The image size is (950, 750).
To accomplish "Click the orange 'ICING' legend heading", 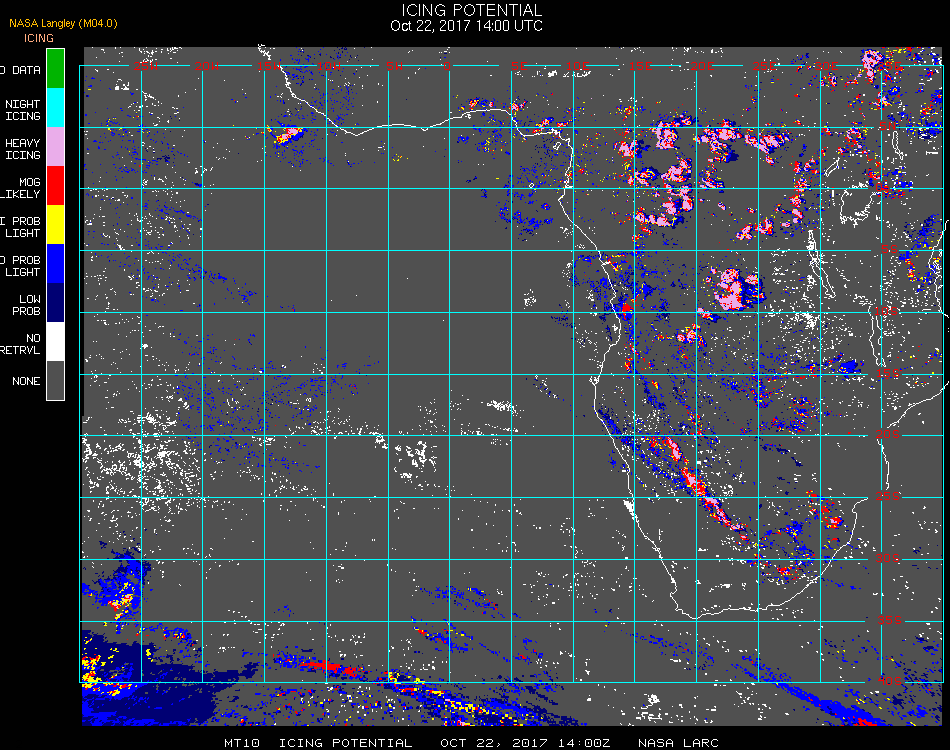I will (x=39, y=38).
